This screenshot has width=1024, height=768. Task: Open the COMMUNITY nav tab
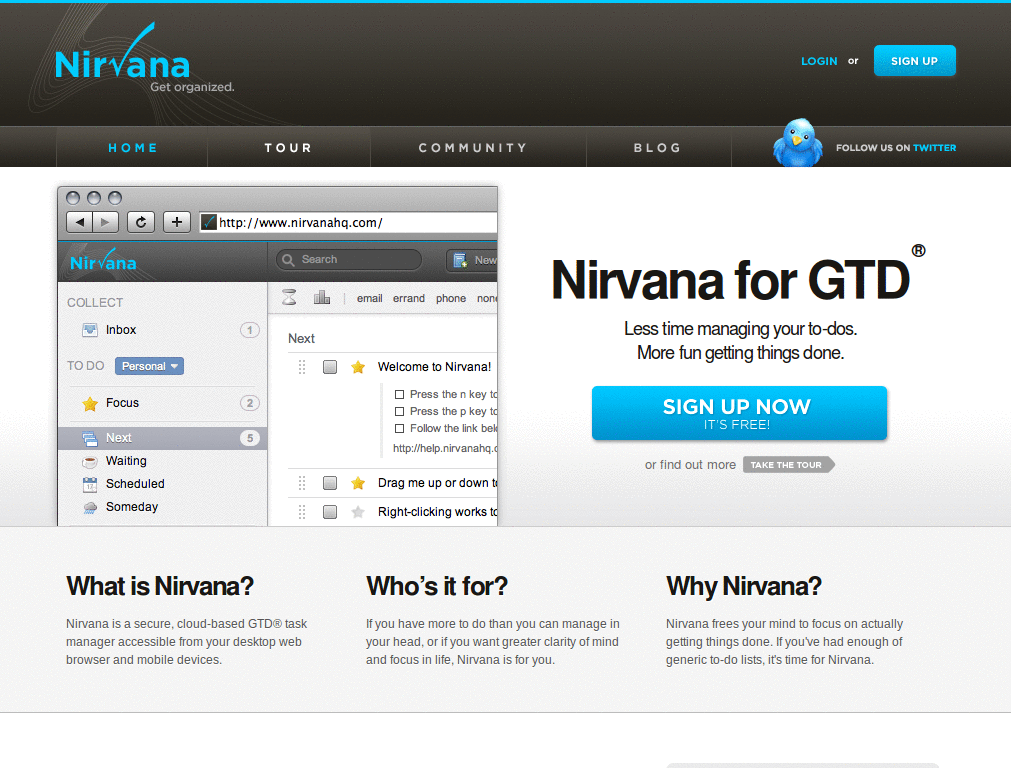[473, 148]
